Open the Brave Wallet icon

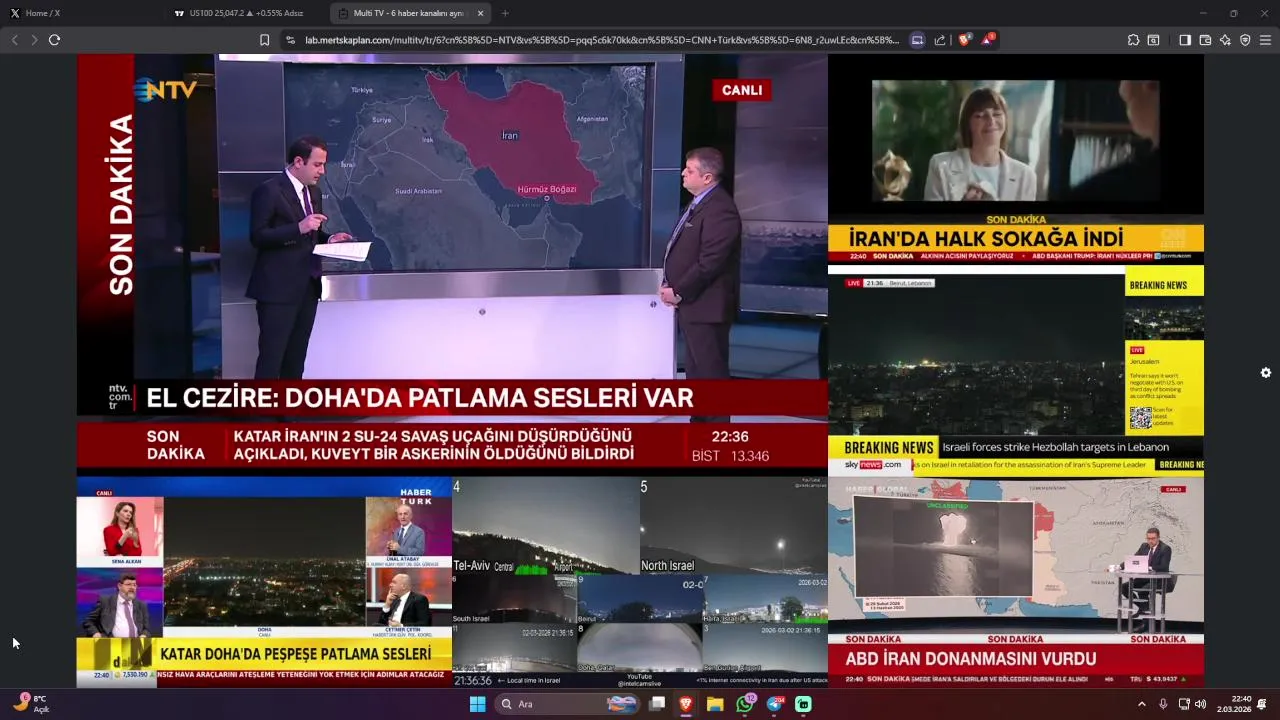[x=1205, y=40]
